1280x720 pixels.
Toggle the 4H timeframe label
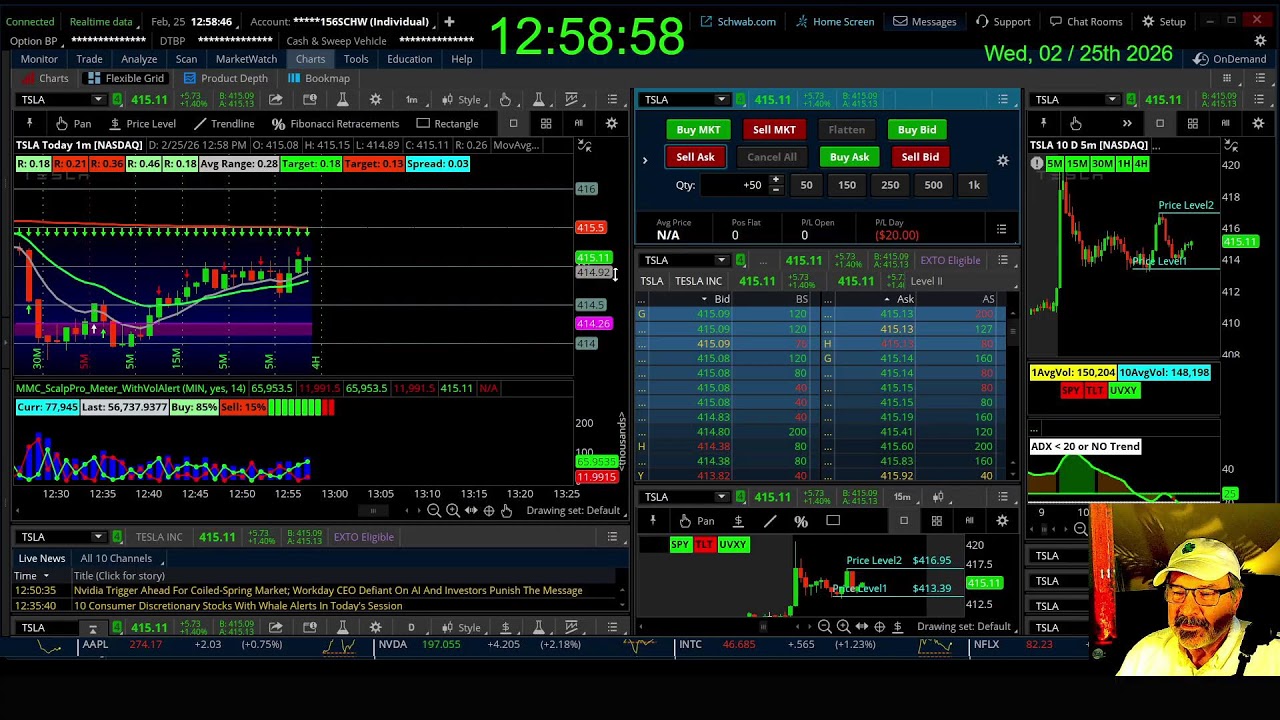pyautogui.click(x=1140, y=164)
